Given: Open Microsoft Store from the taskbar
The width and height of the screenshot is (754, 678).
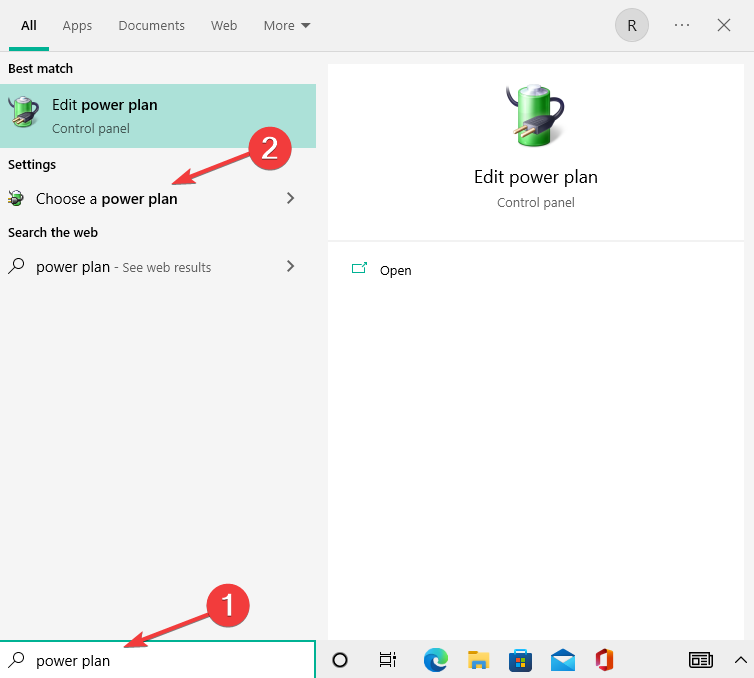Looking at the screenshot, I should [520, 660].
